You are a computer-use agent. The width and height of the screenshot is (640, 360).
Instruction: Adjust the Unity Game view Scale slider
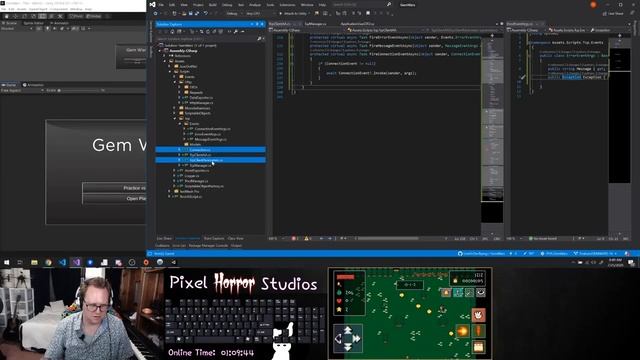(80, 90)
